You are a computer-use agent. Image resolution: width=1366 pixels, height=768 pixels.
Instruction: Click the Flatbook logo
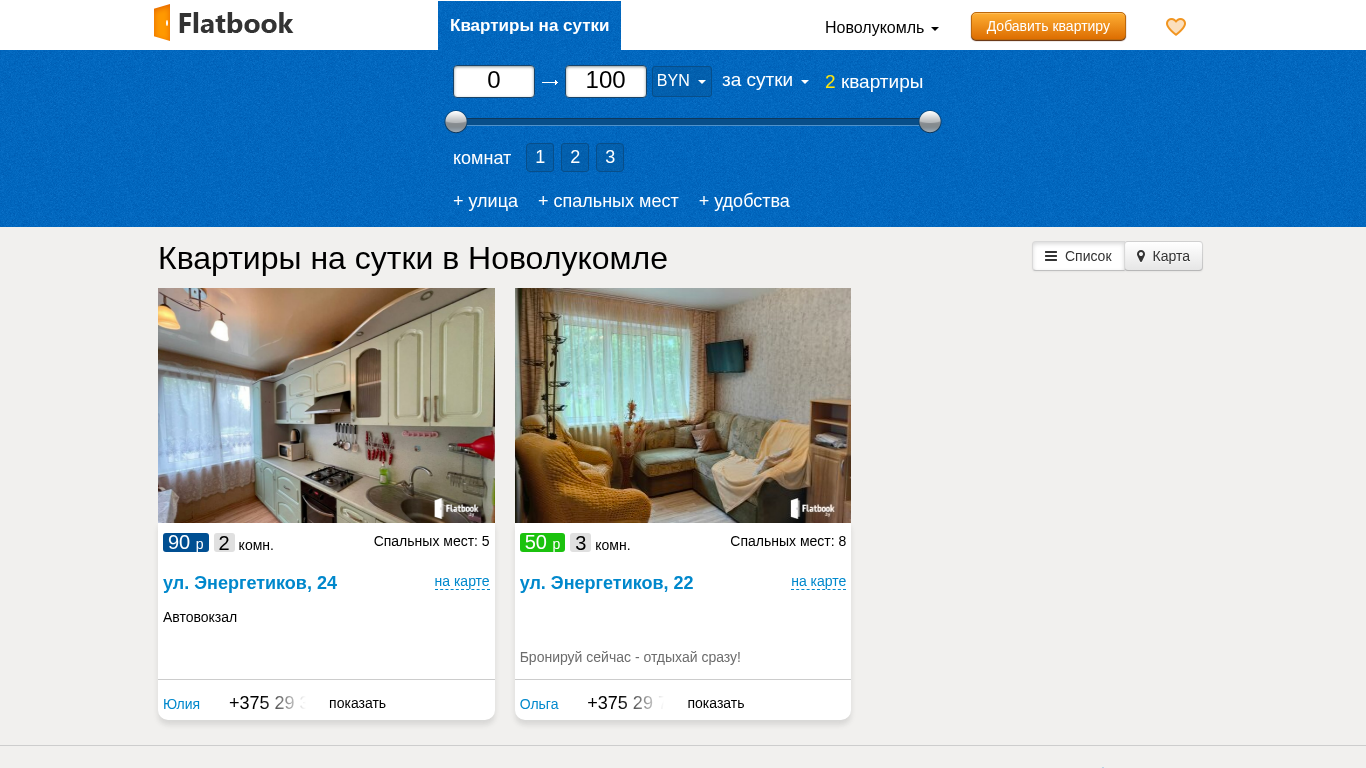coord(223,23)
